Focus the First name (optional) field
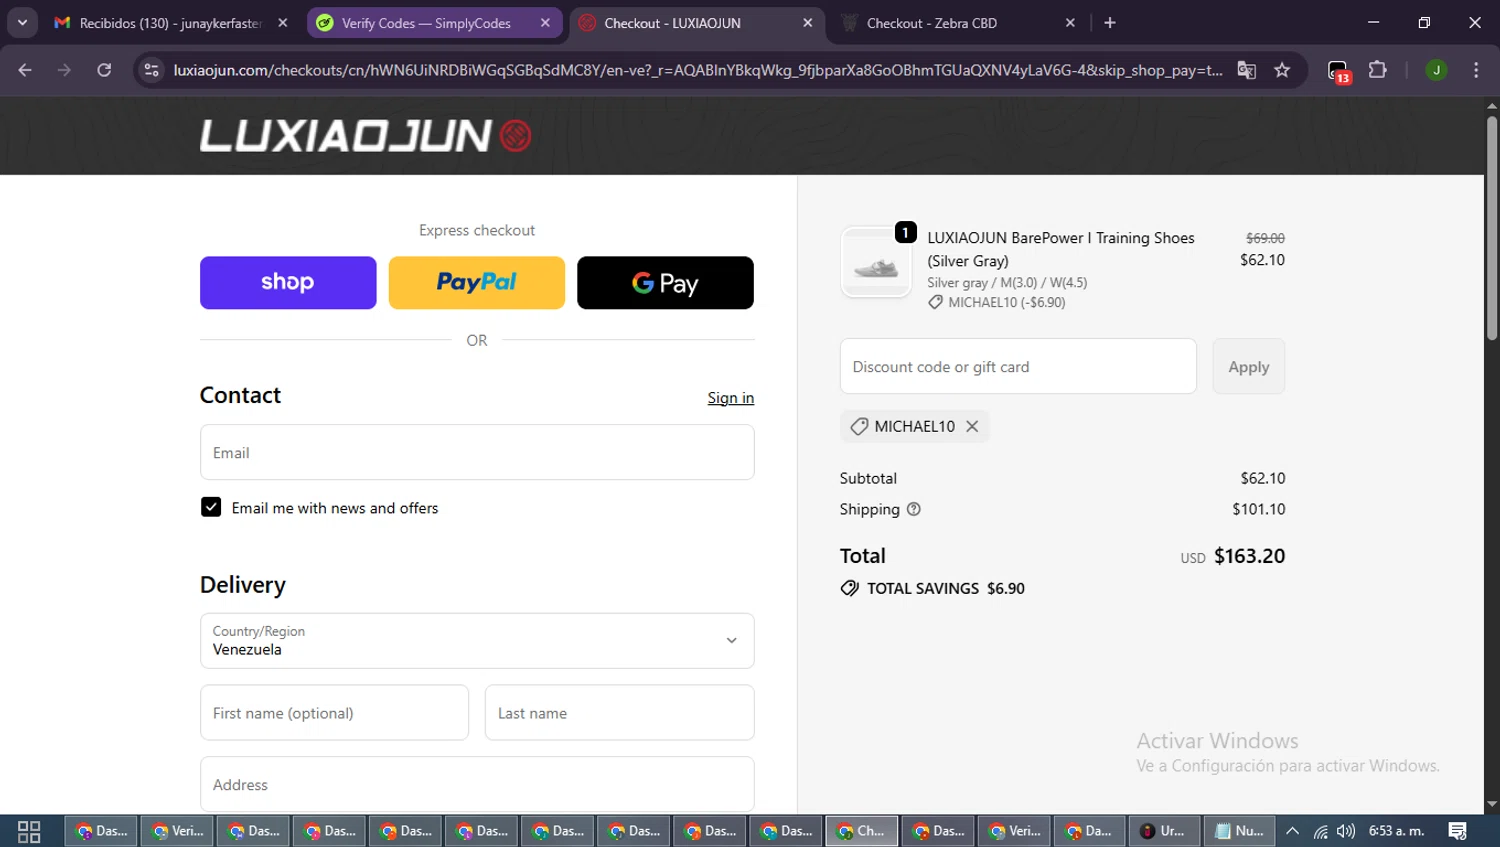The height and width of the screenshot is (847, 1500). click(x=334, y=713)
